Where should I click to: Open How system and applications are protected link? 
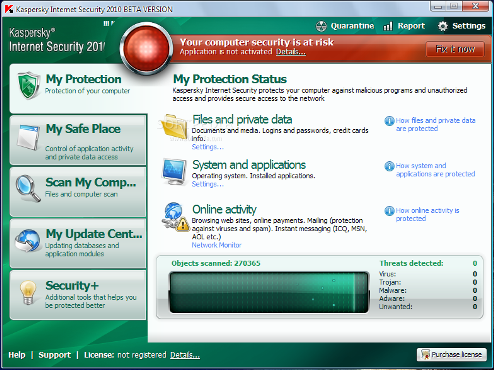point(435,170)
